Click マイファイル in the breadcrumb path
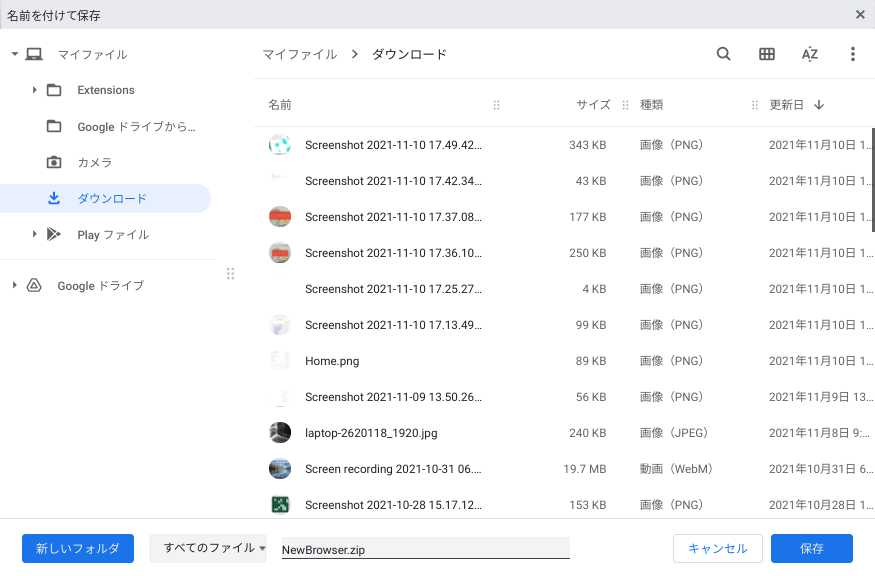 (299, 54)
